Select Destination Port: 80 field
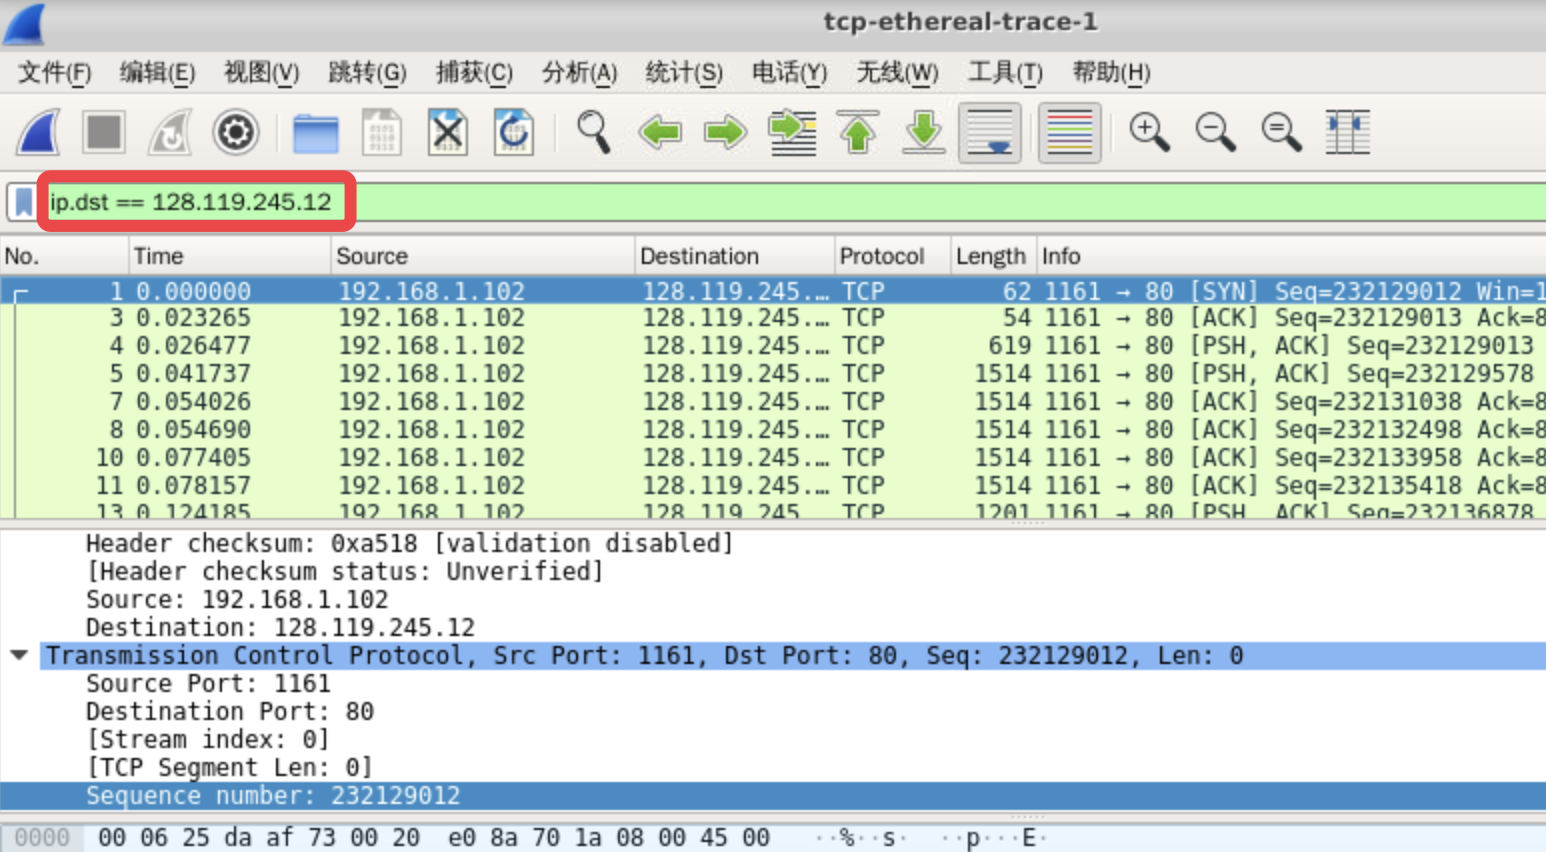1546x852 pixels. 230,712
